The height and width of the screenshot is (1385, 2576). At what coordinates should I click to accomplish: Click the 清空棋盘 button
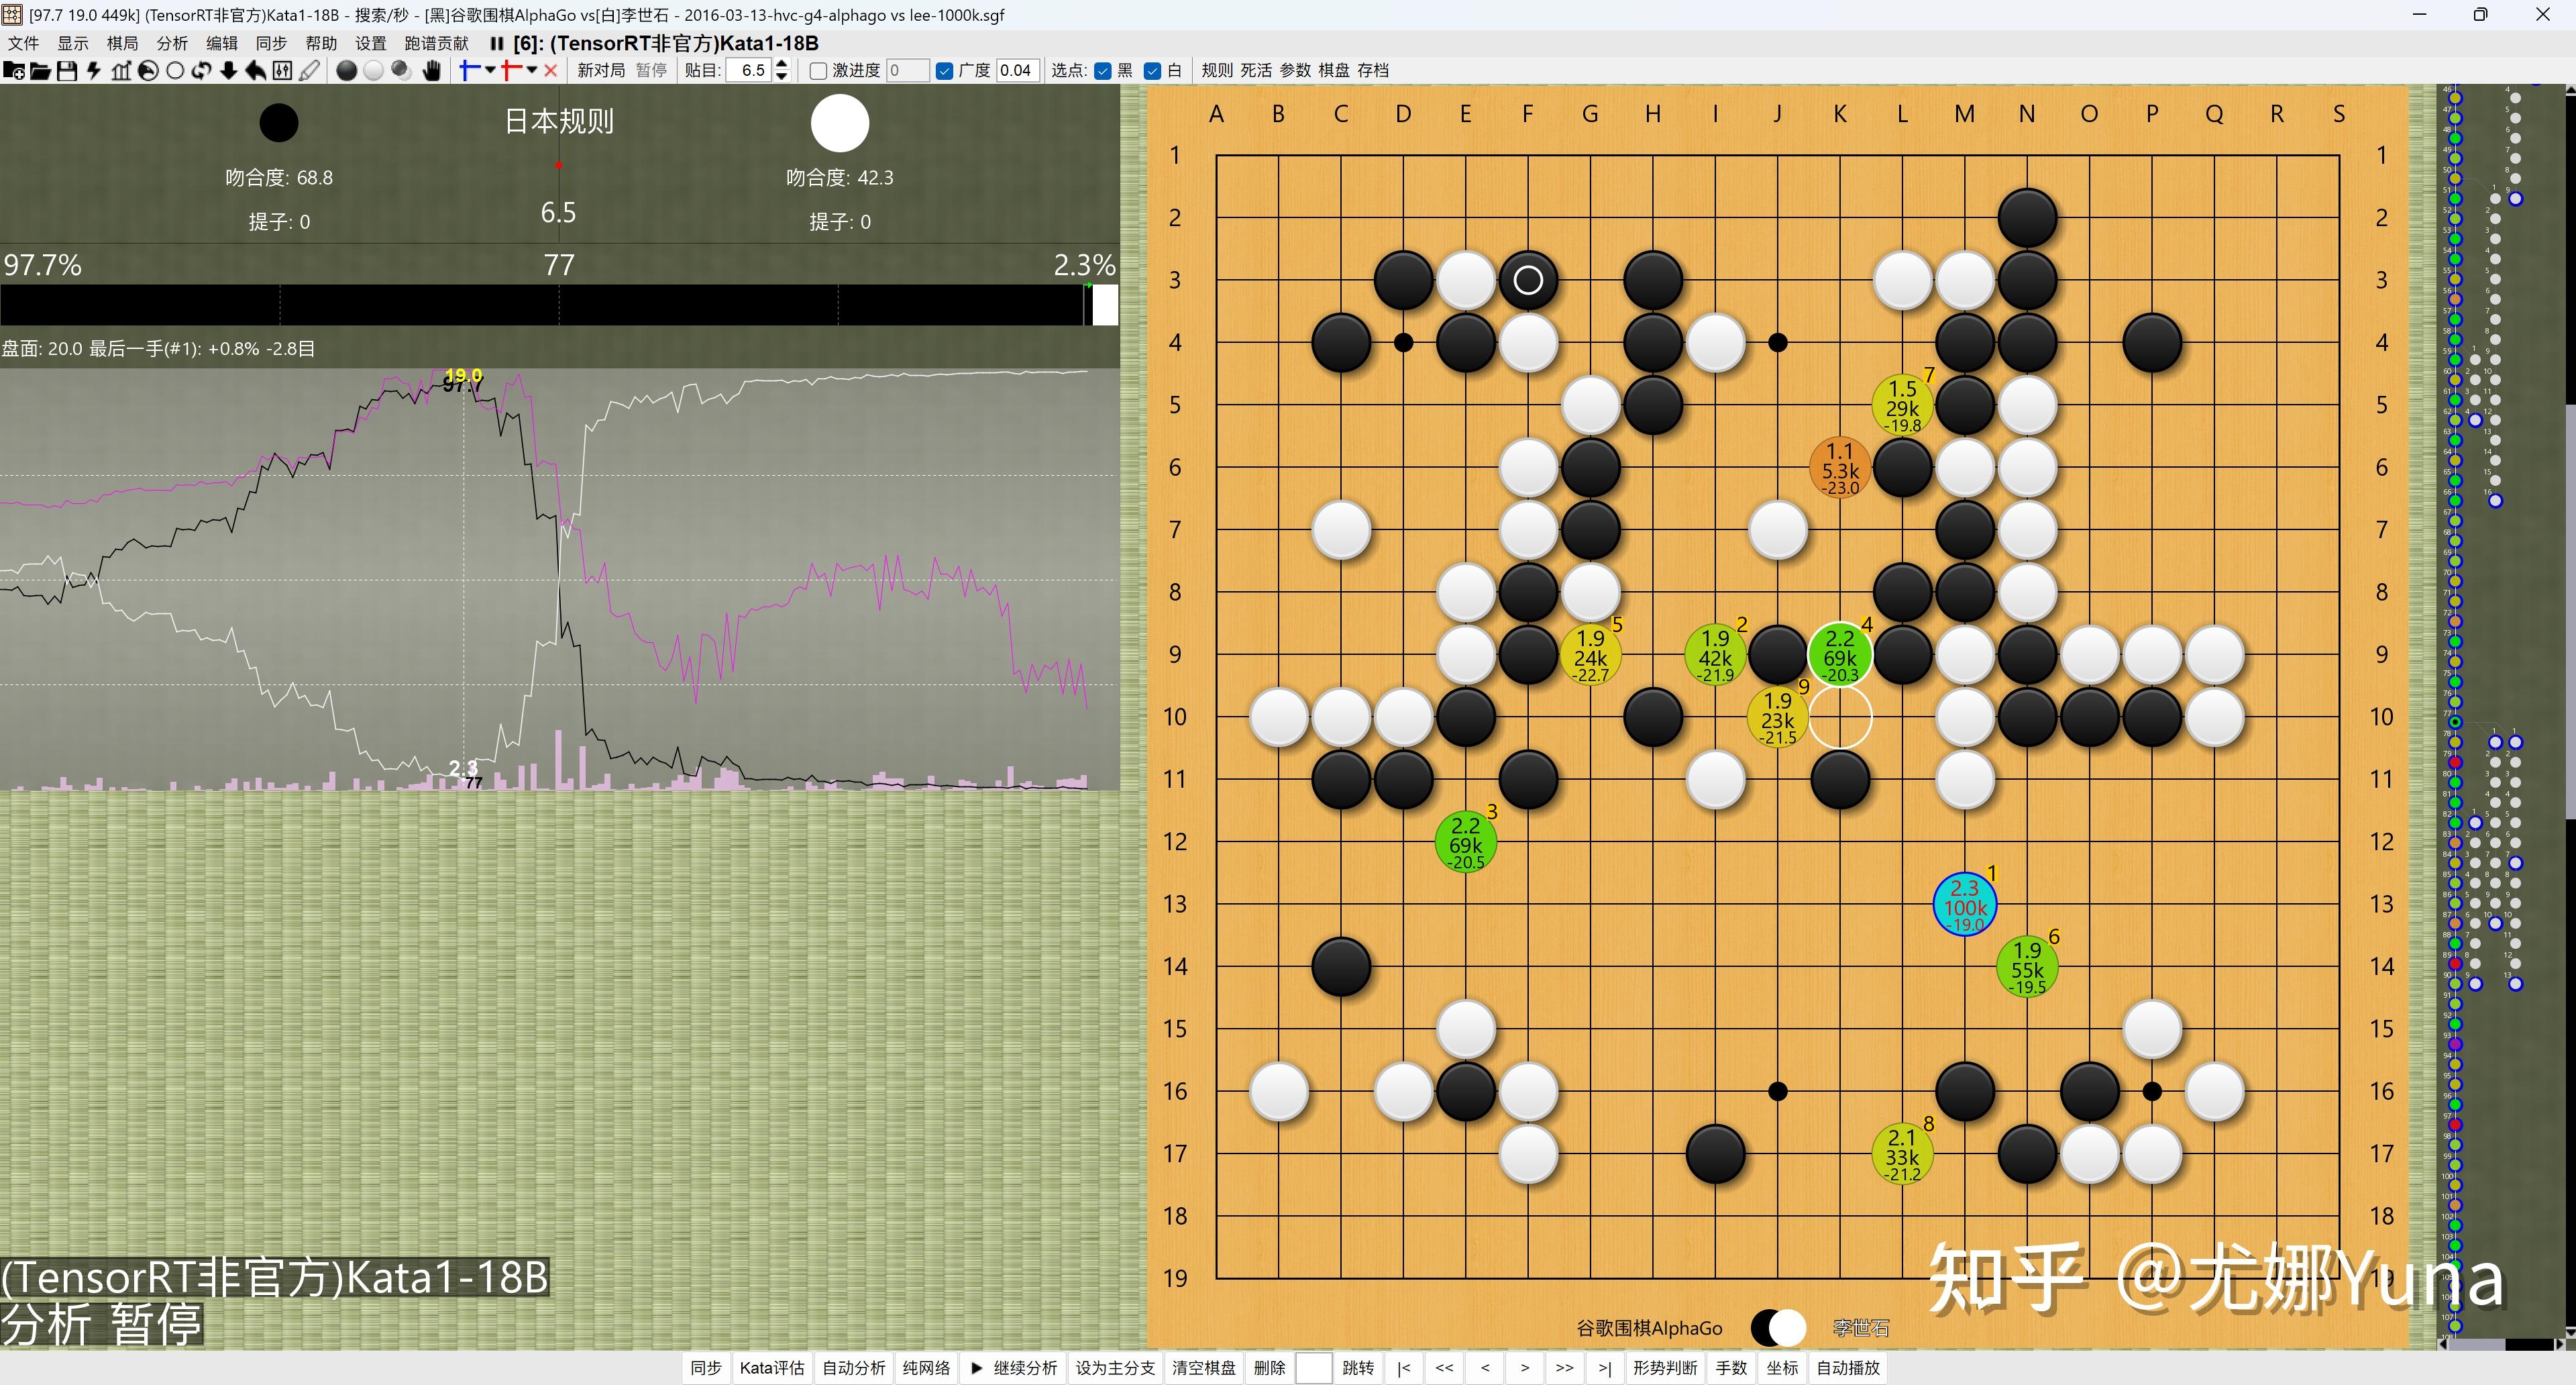1204,1367
